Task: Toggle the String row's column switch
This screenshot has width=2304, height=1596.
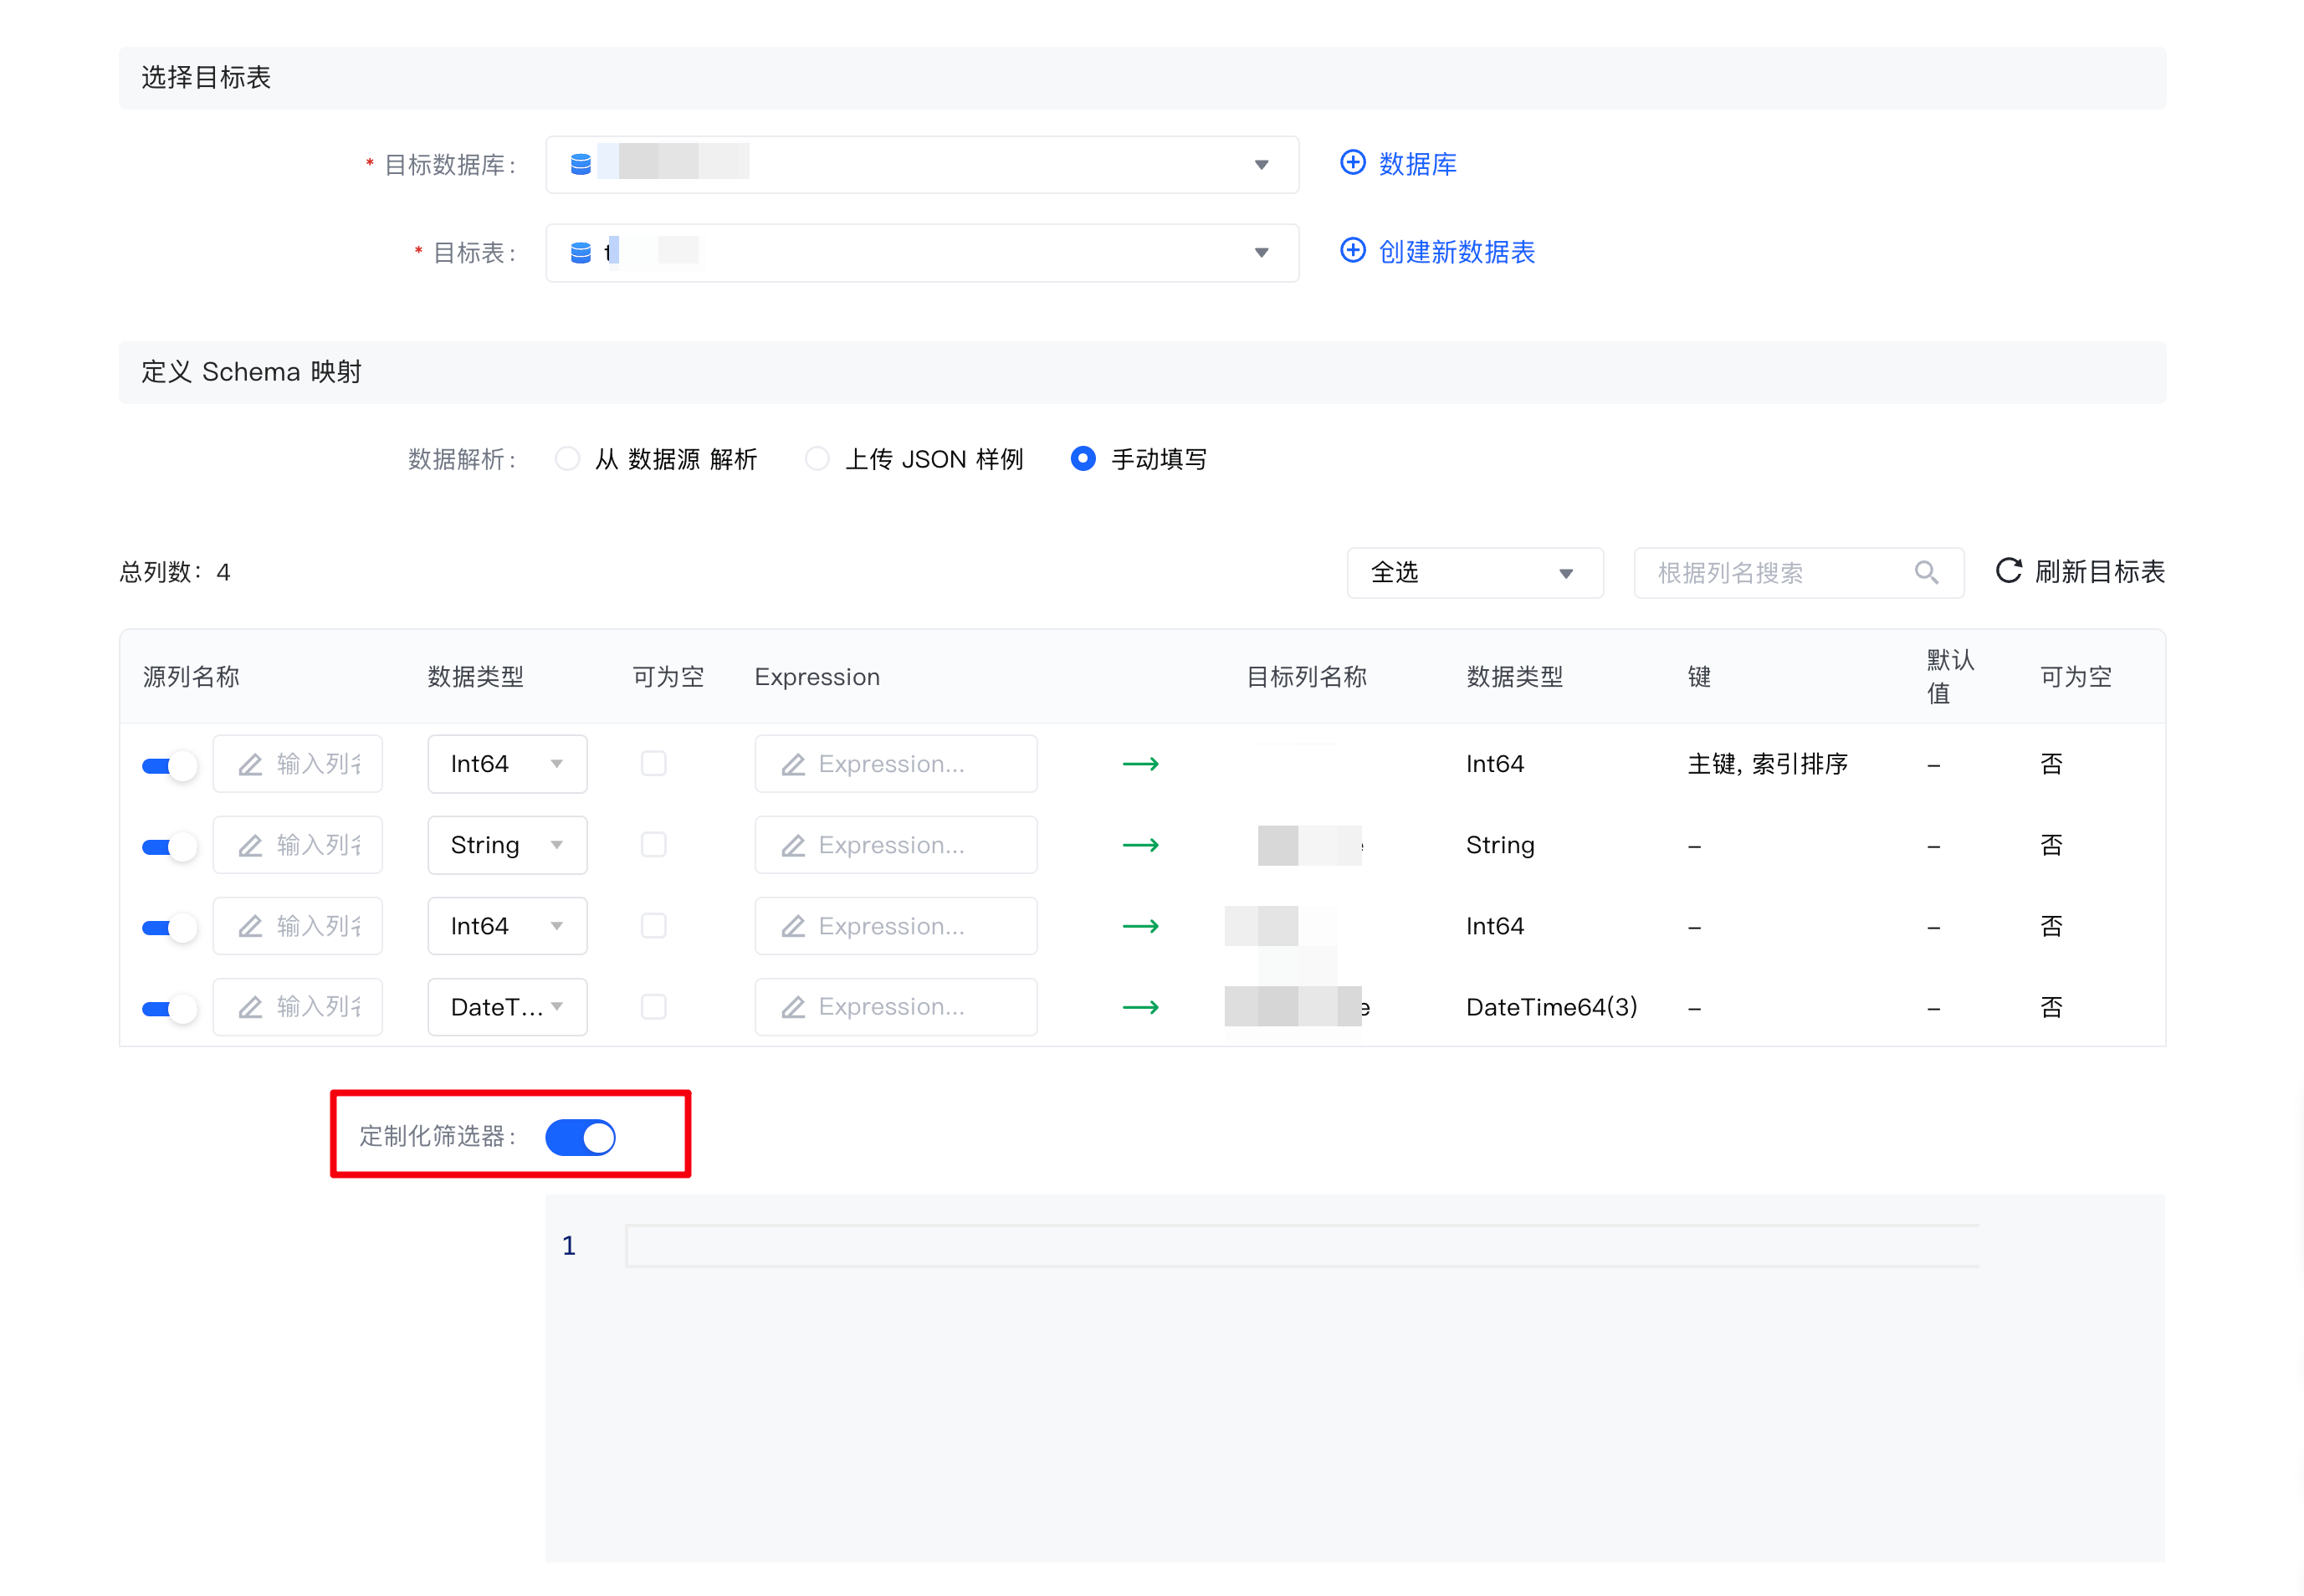Action: pyautogui.click(x=169, y=847)
